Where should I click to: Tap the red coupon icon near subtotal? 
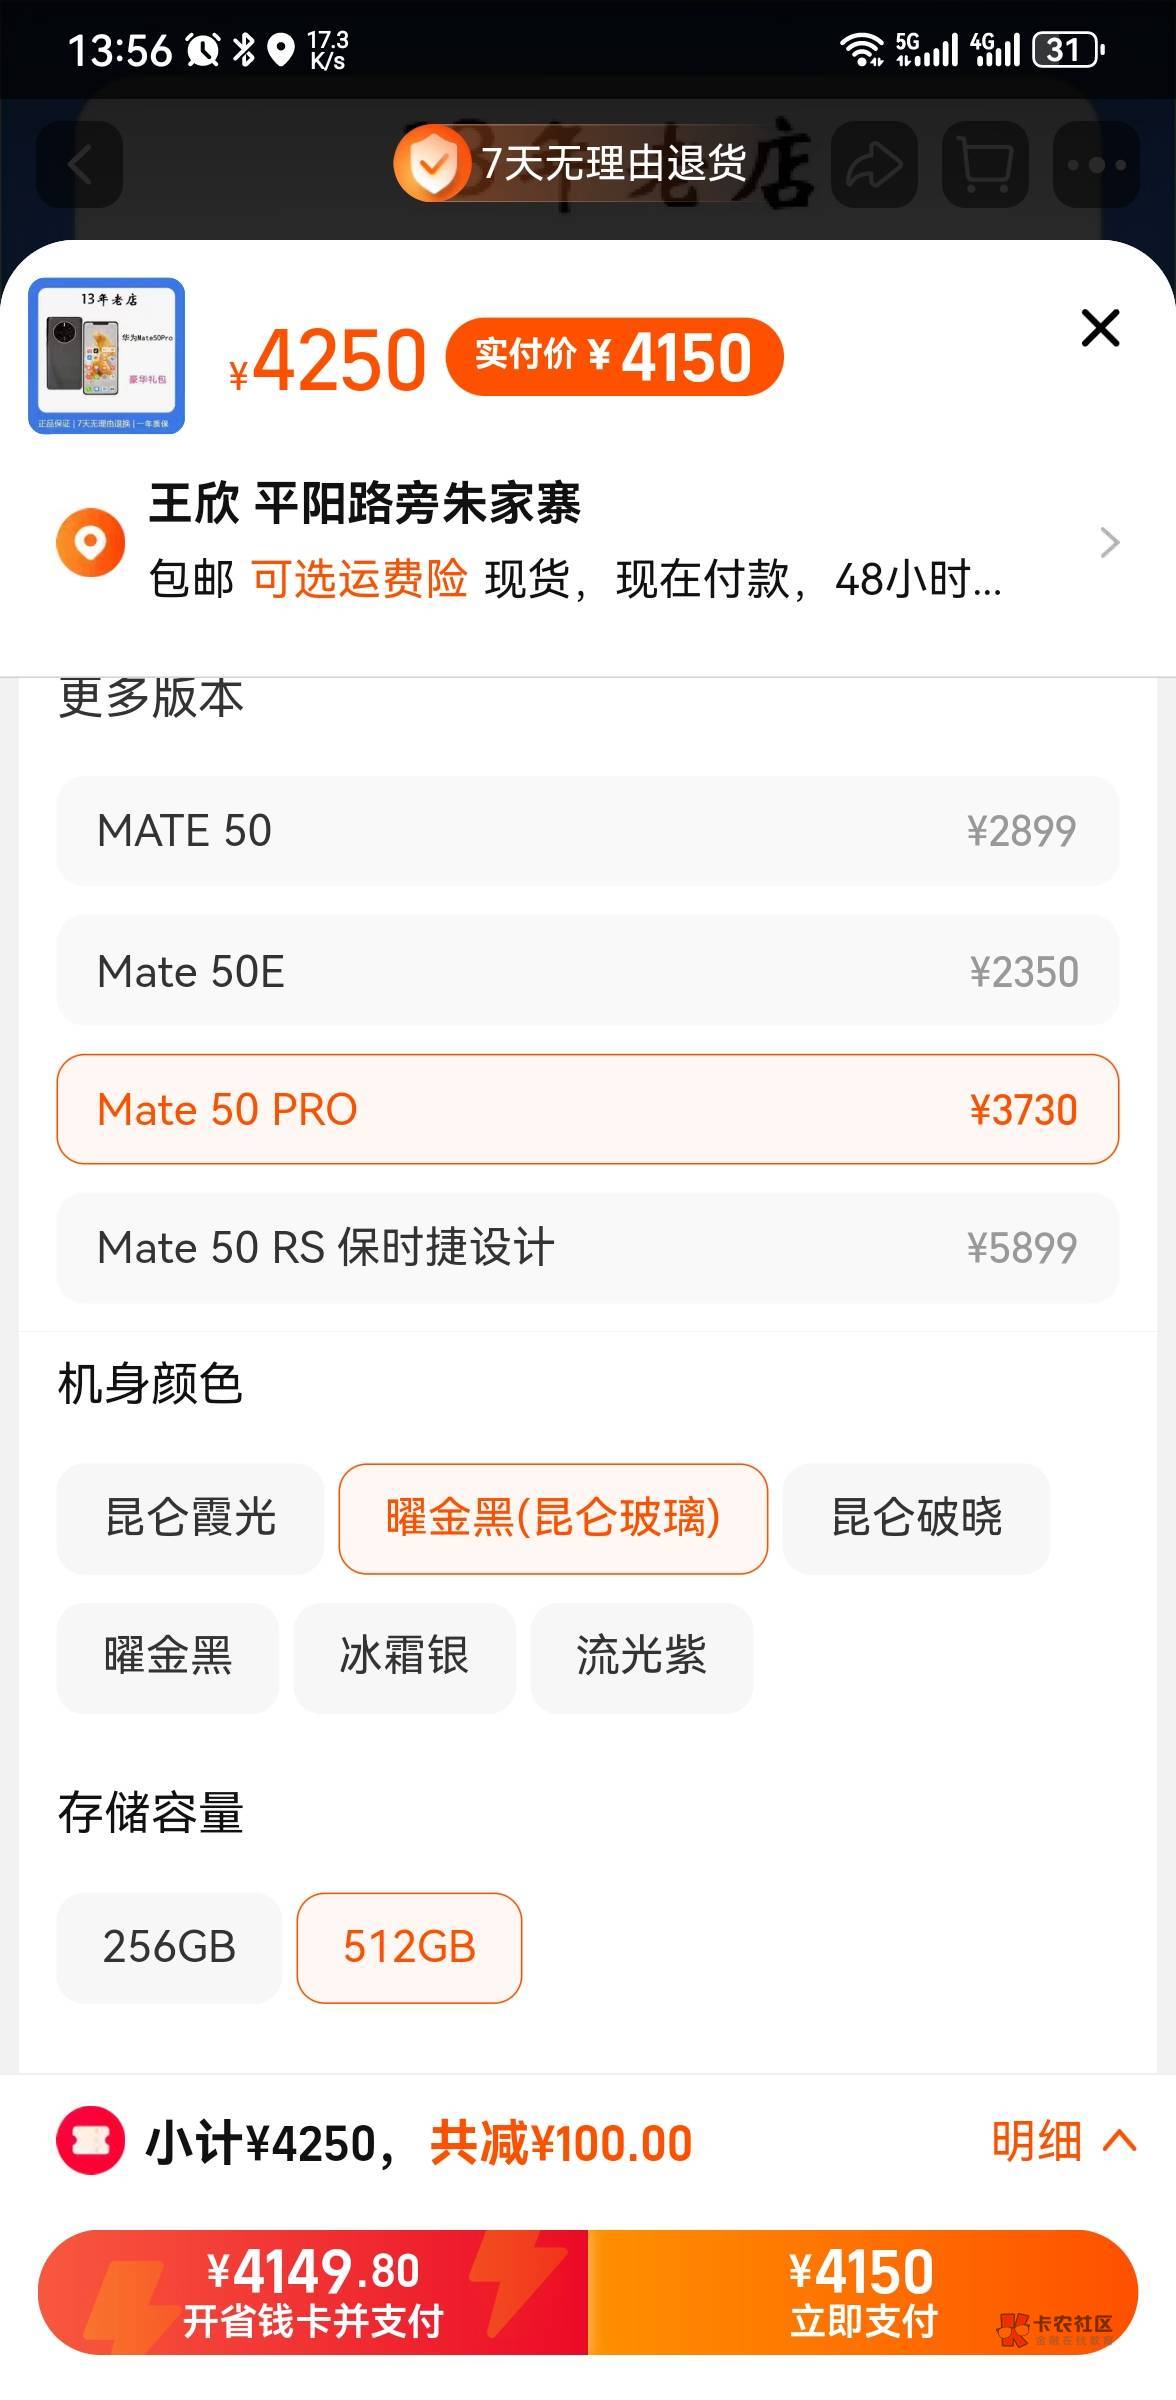[x=90, y=2141]
